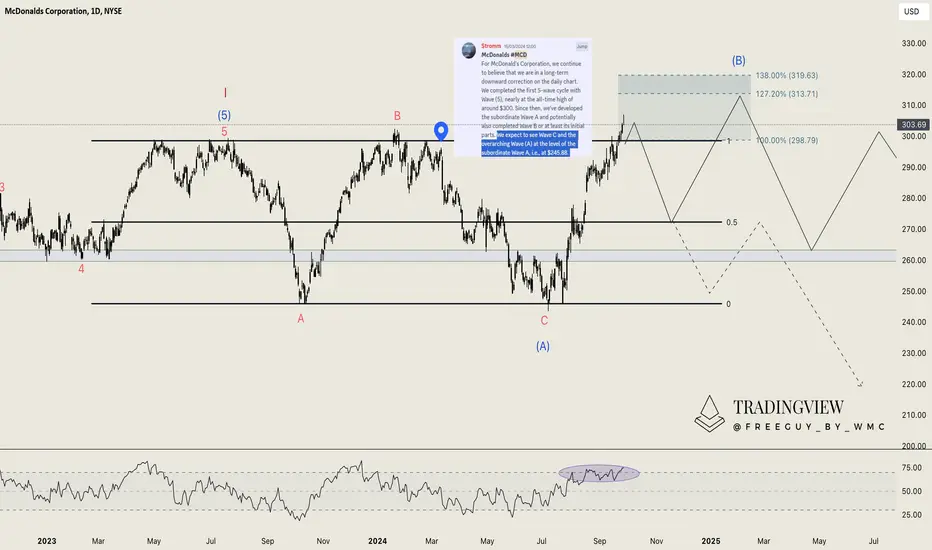Image resolution: width=932 pixels, height=550 pixels.
Task: Select the current price label 303.69
Action: tap(914, 125)
